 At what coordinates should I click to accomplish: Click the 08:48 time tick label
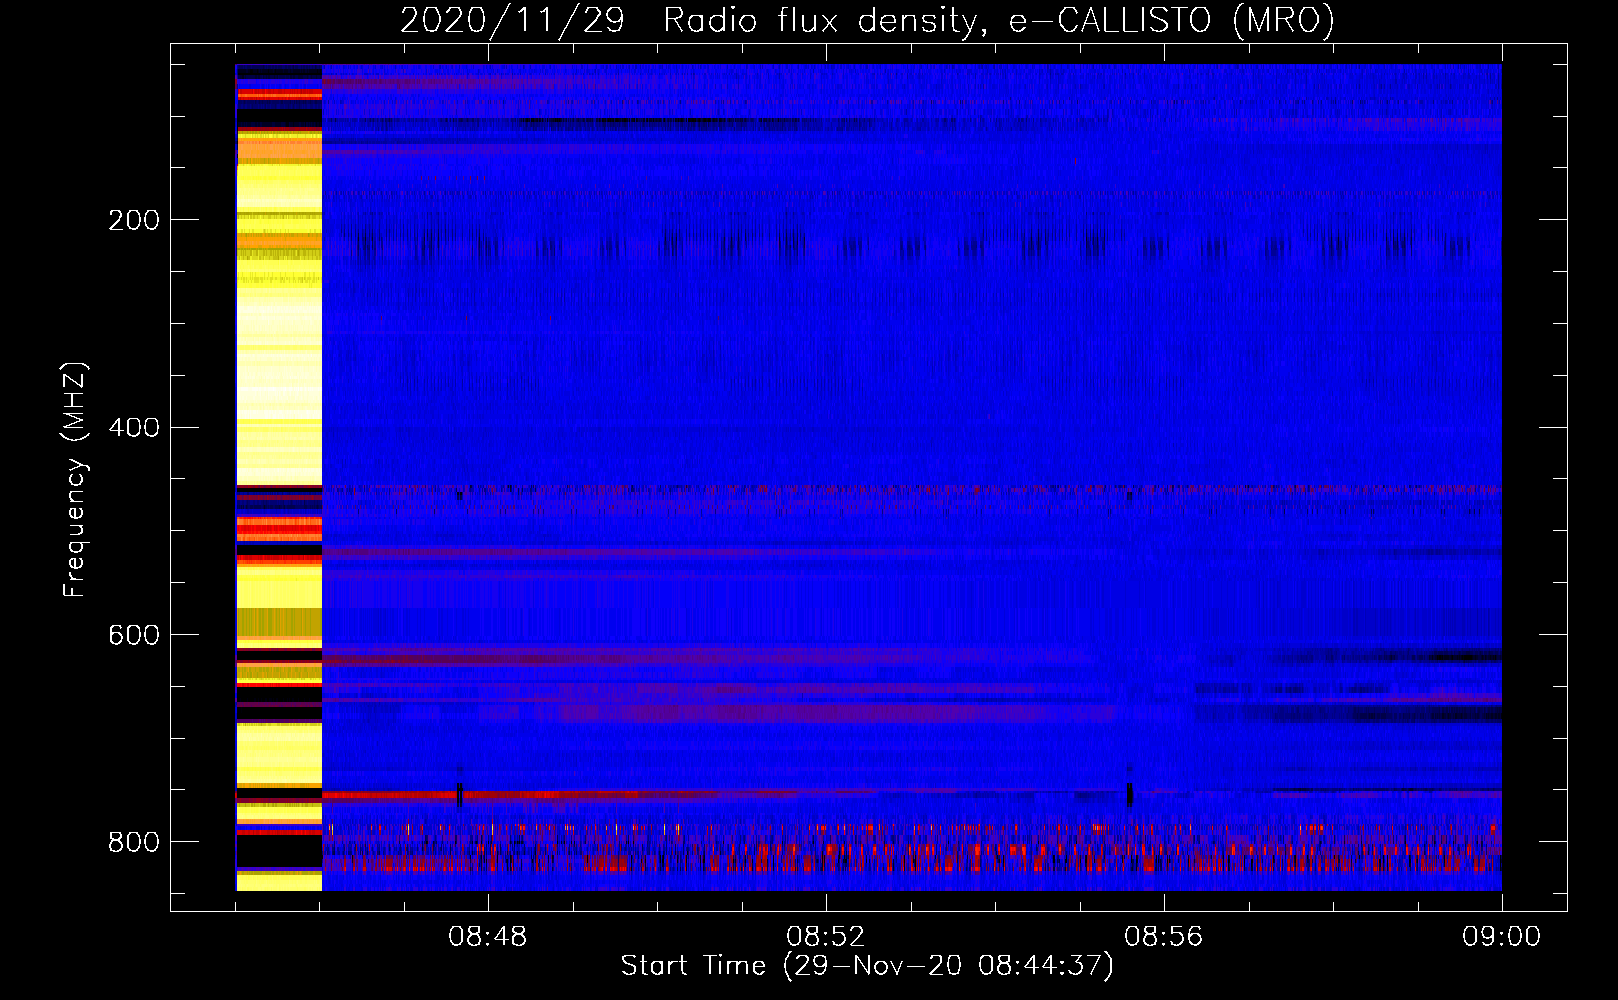click(487, 937)
